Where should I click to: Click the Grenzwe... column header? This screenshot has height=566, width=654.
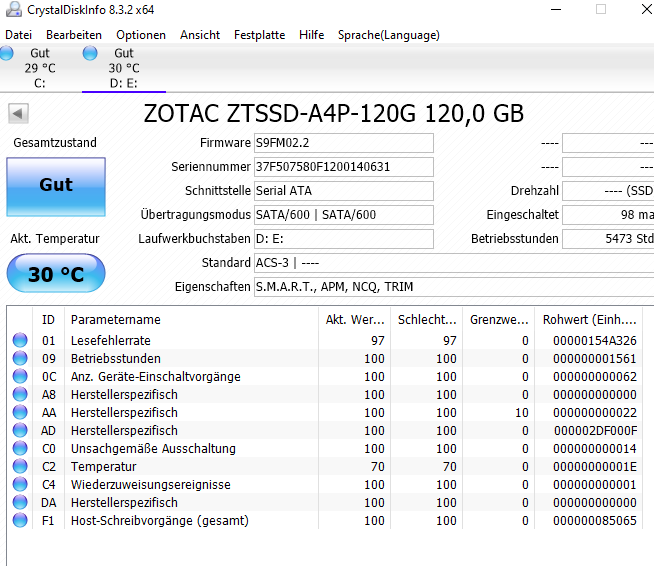click(x=499, y=319)
